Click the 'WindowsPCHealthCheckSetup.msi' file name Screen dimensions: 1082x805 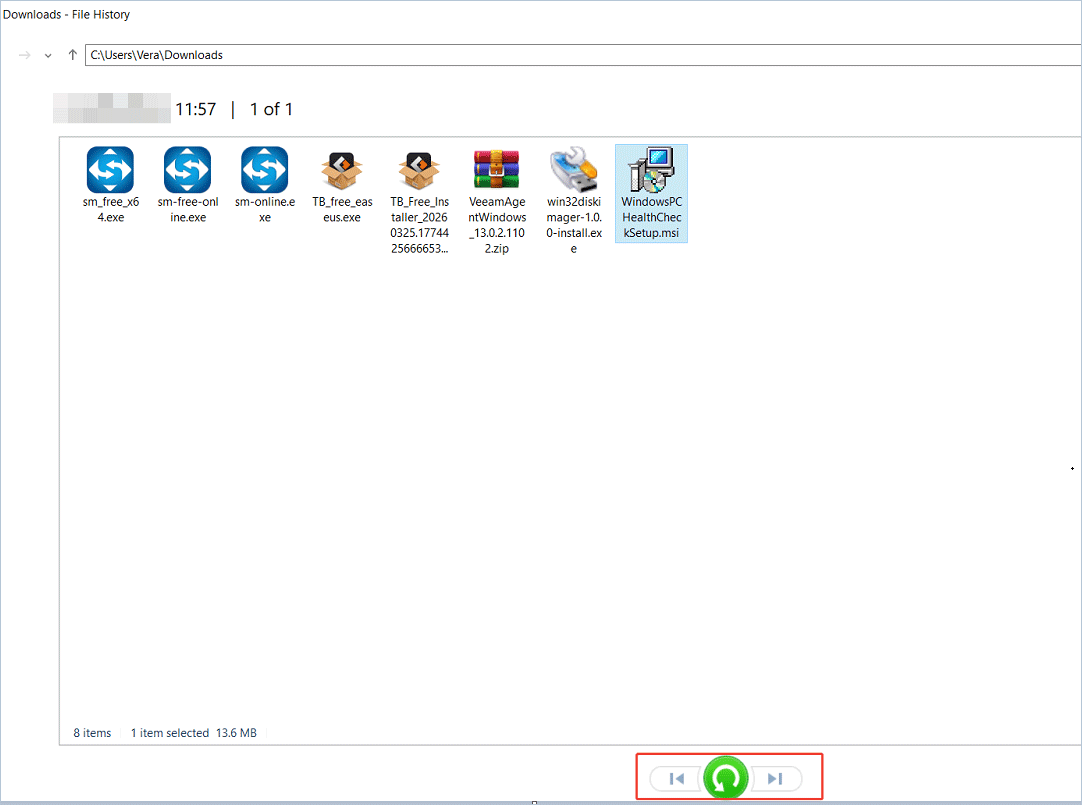(651, 217)
